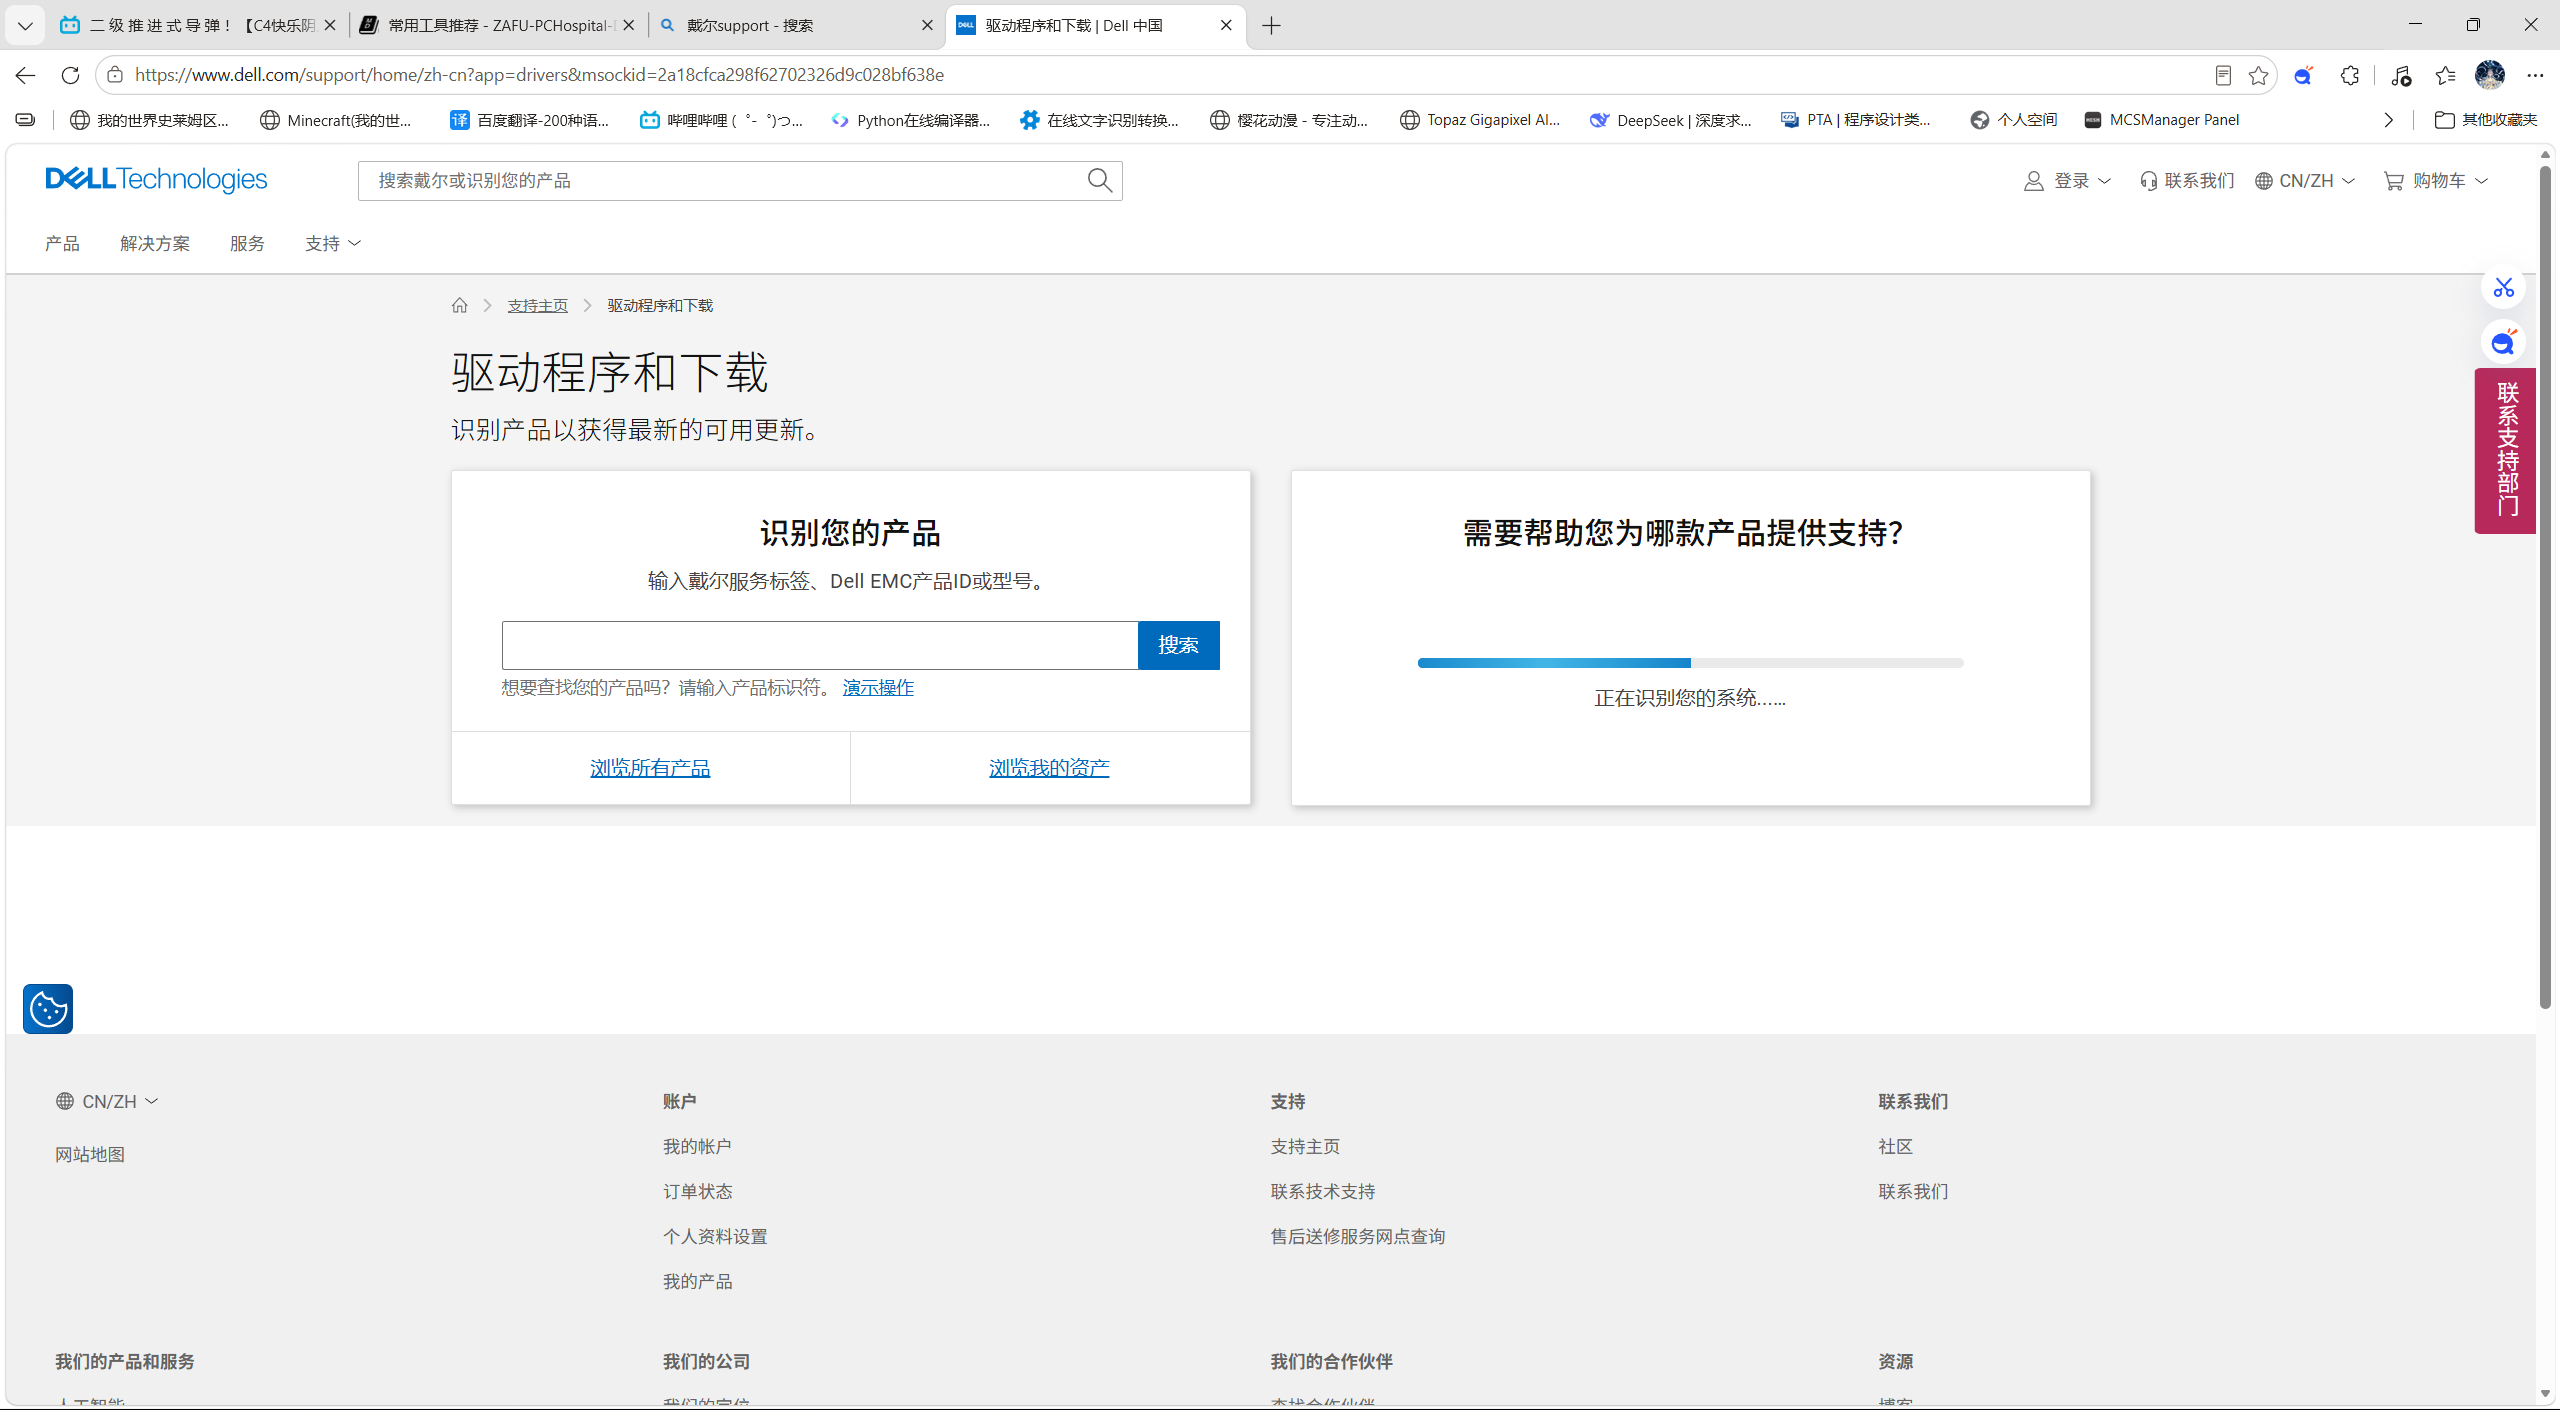Click 联系技术支持 footer link

tap(1323, 1191)
